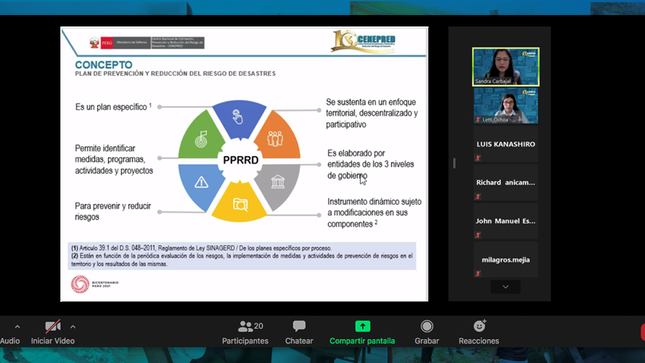
Task: Click the LUIS KANASHIRO participant tile
Action: tap(506, 144)
